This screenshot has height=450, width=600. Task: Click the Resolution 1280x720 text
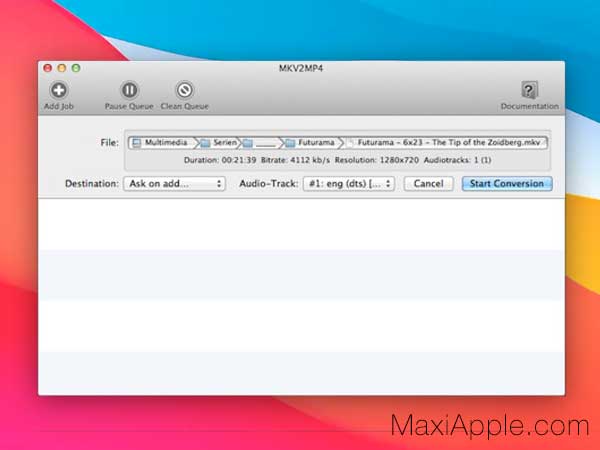pyautogui.click(x=377, y=160)
